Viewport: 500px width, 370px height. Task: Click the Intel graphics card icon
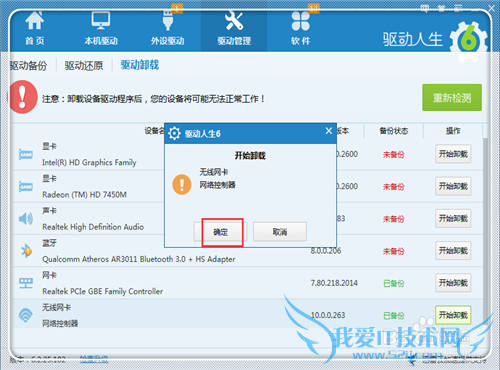coord(26,154)
